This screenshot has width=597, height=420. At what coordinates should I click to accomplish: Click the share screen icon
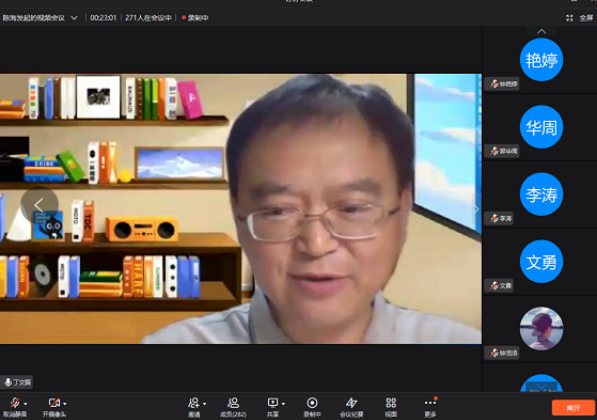[x=273, y=403]
